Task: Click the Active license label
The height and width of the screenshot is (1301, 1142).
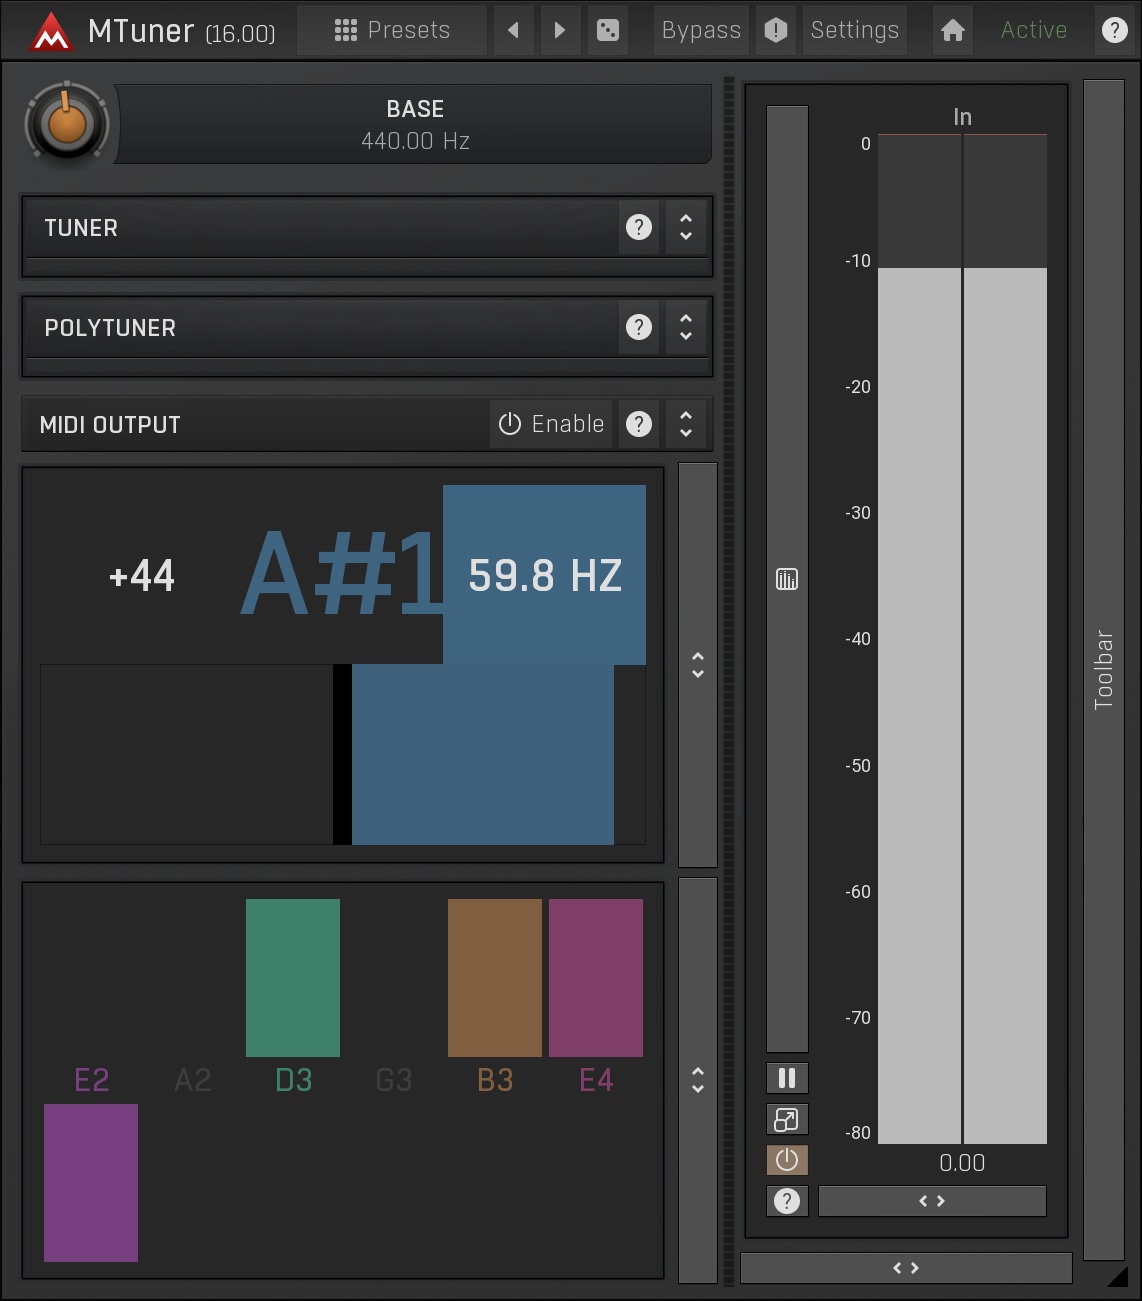Action: point(1034,30)
